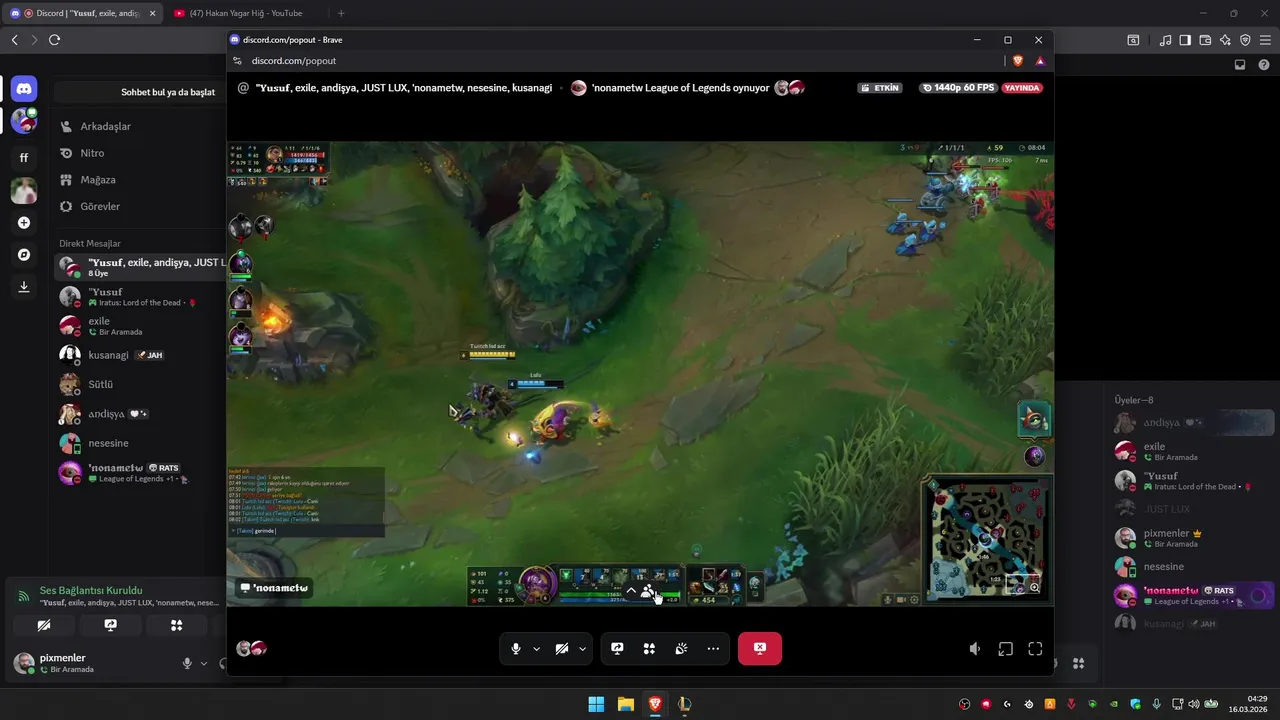The height and width of the screenshot is (720, 1280).
Task: Click the download apps arrow icon
Action: (x=24, y=287)
